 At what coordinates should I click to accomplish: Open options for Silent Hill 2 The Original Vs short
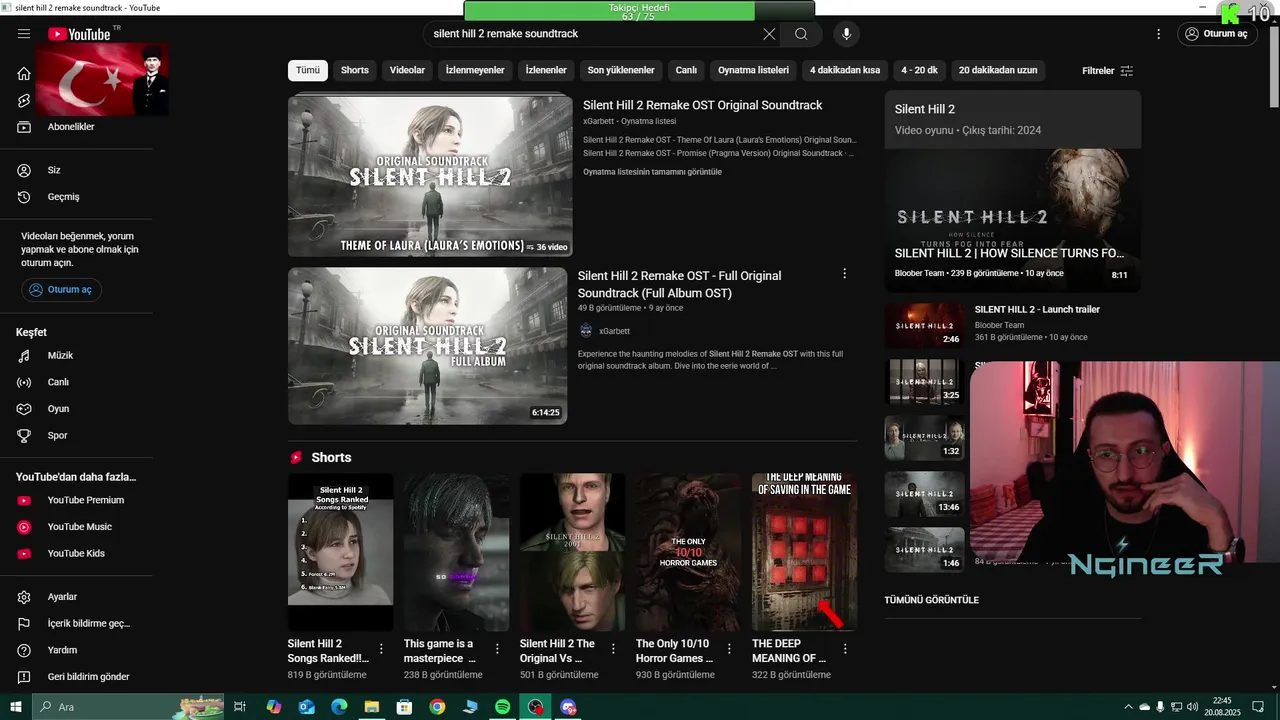[613, 649]
